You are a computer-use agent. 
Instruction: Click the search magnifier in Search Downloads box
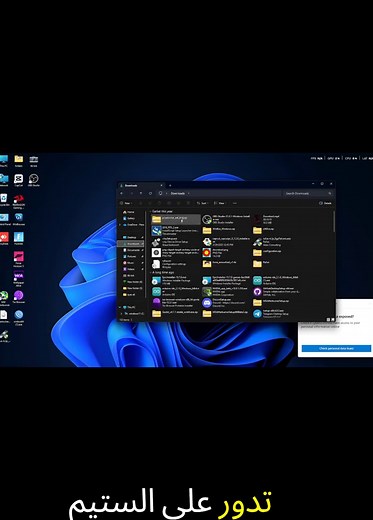point(330,193)
